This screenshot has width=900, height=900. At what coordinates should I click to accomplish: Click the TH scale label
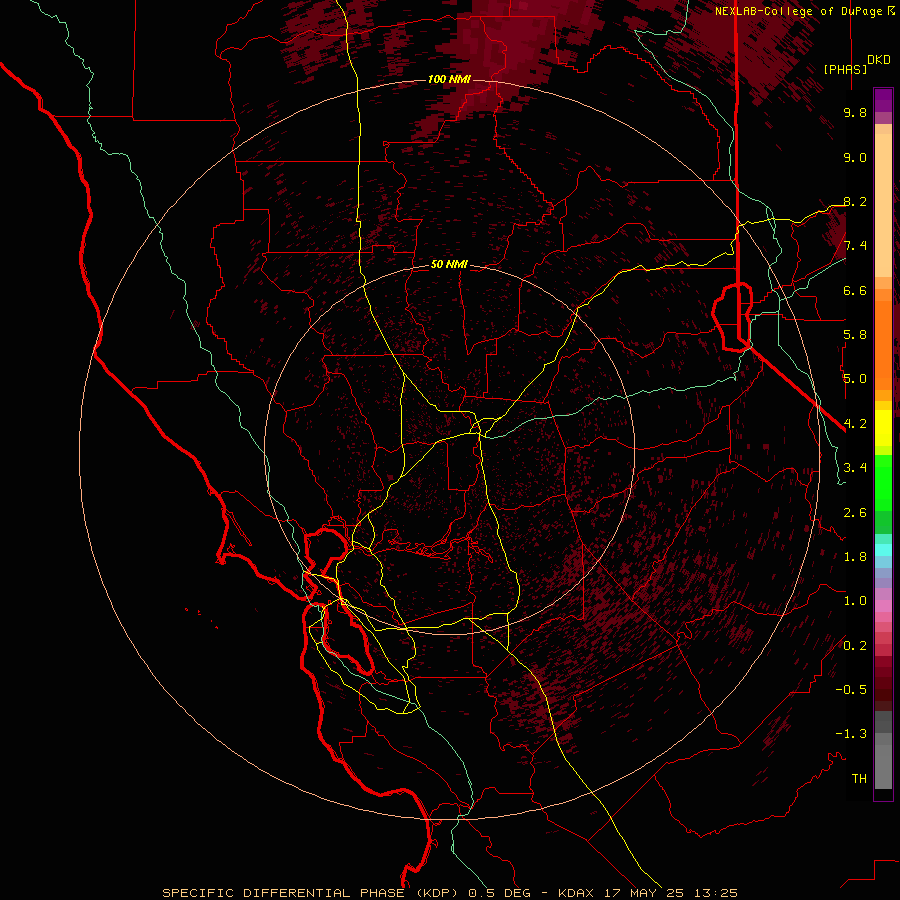tap(859, 779)
